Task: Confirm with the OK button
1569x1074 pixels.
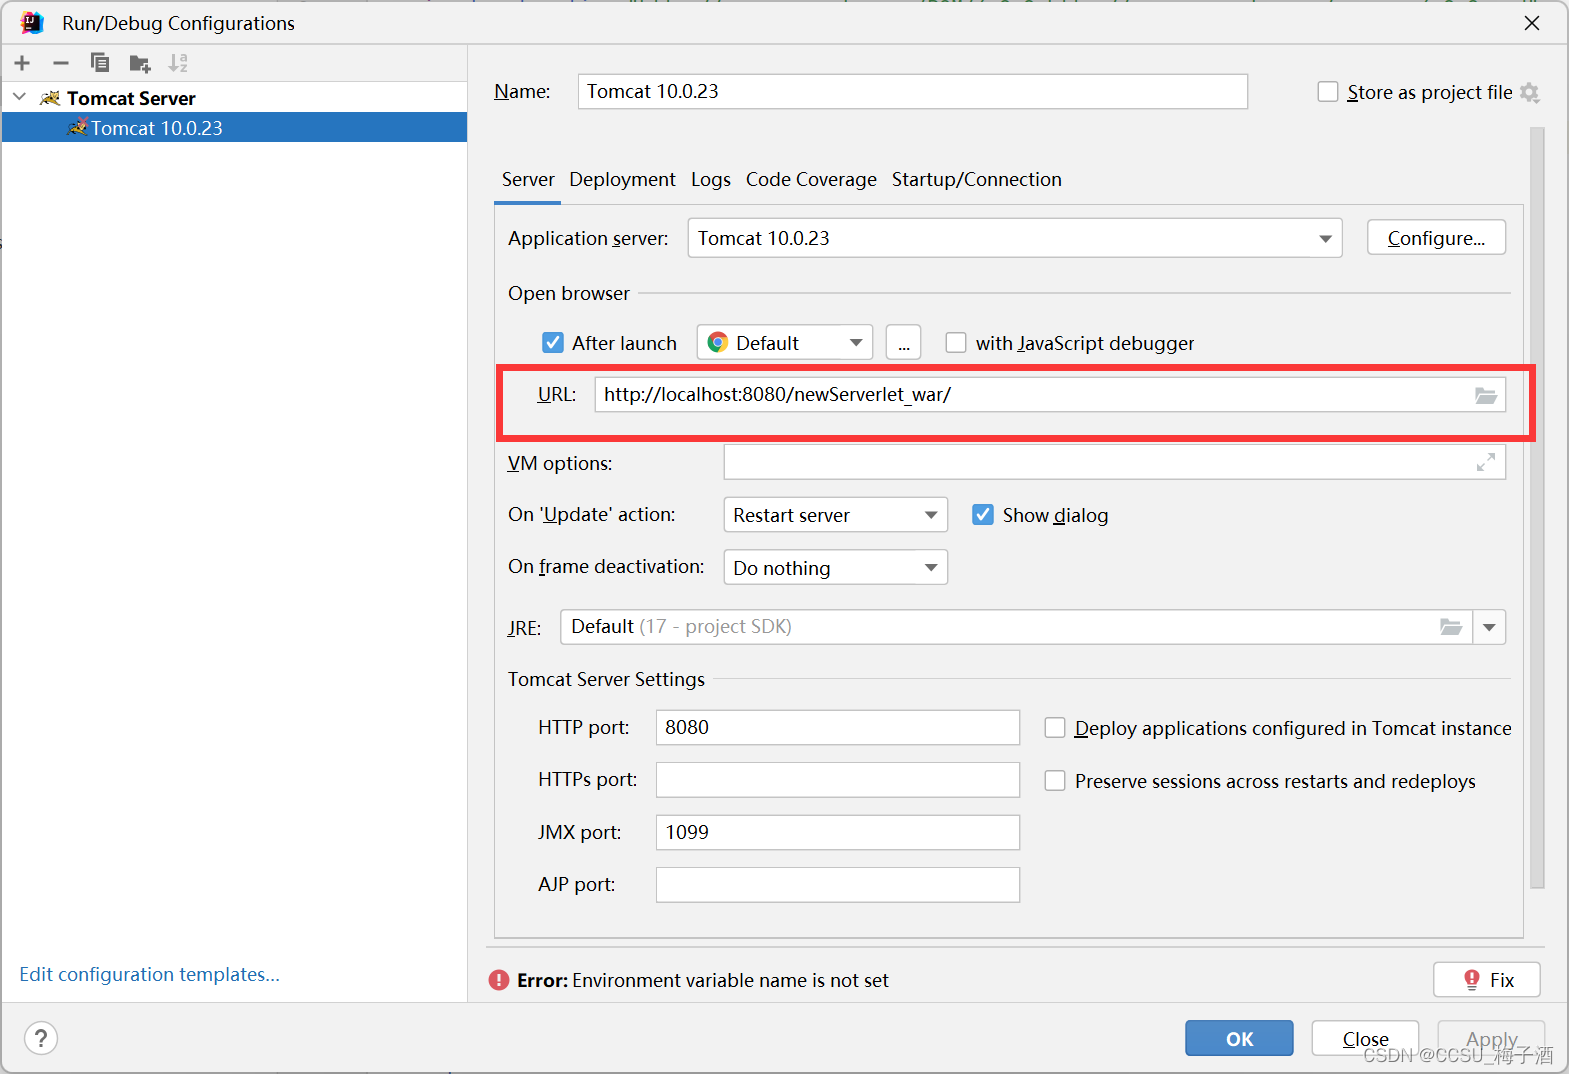Action: tap(1239, 1039)
